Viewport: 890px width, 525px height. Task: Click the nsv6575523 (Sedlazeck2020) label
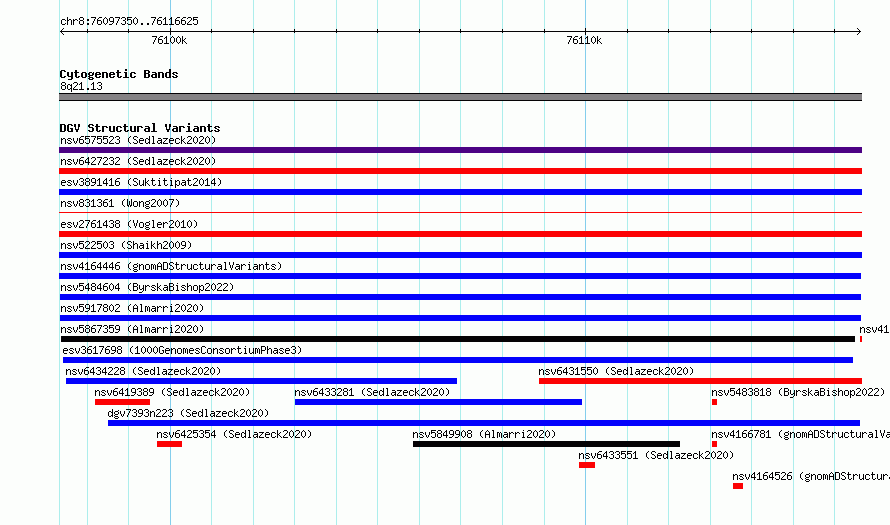[x=138, y=140]
